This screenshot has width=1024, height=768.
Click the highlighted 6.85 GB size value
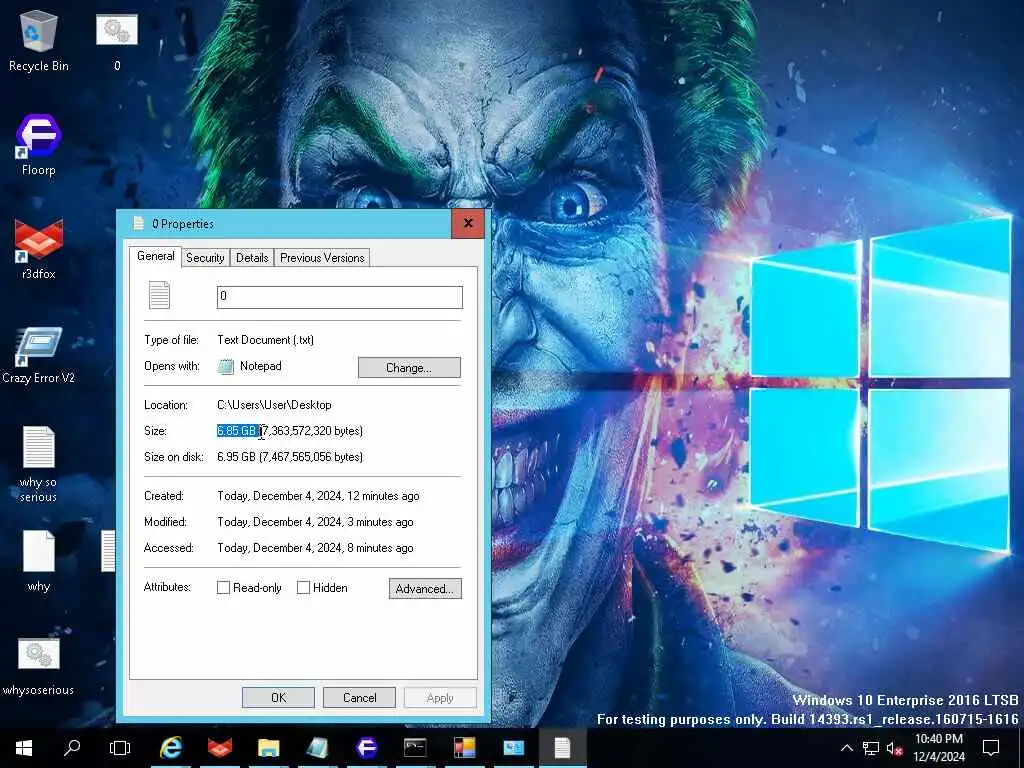point(238,431)
